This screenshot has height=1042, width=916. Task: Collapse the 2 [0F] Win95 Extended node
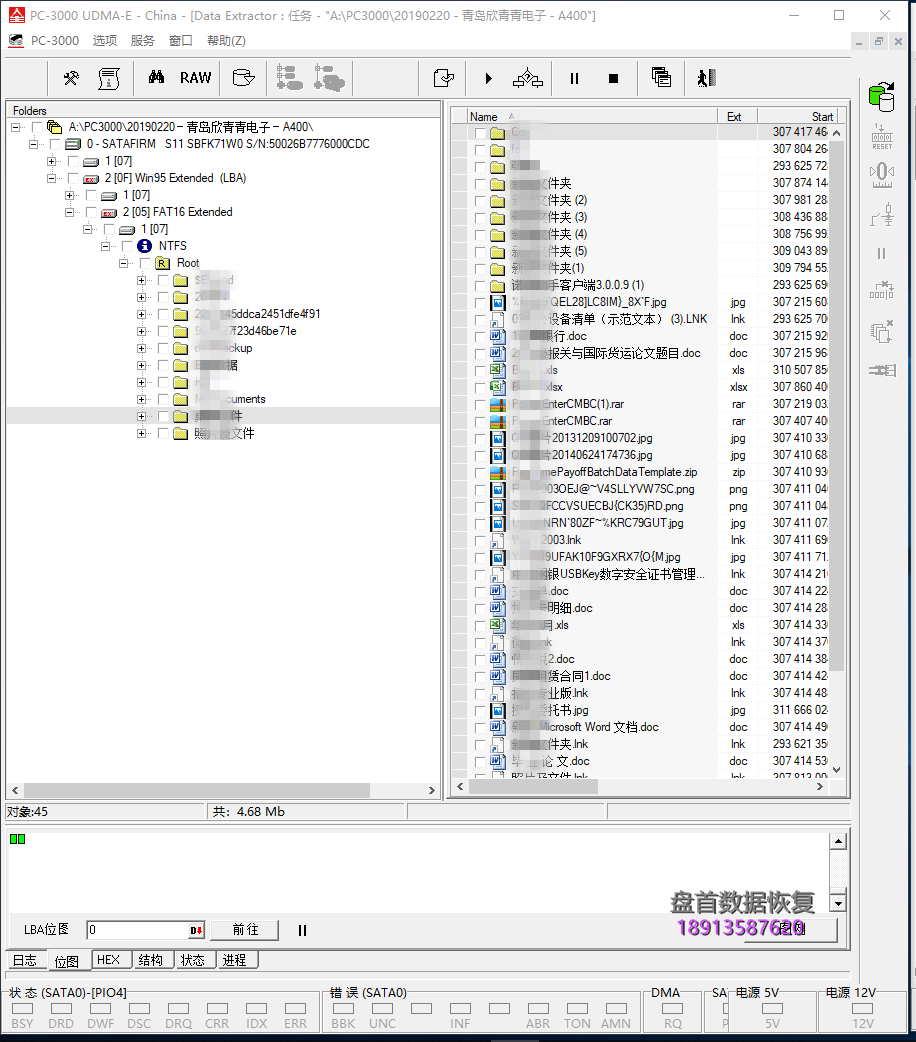point(52,178)
